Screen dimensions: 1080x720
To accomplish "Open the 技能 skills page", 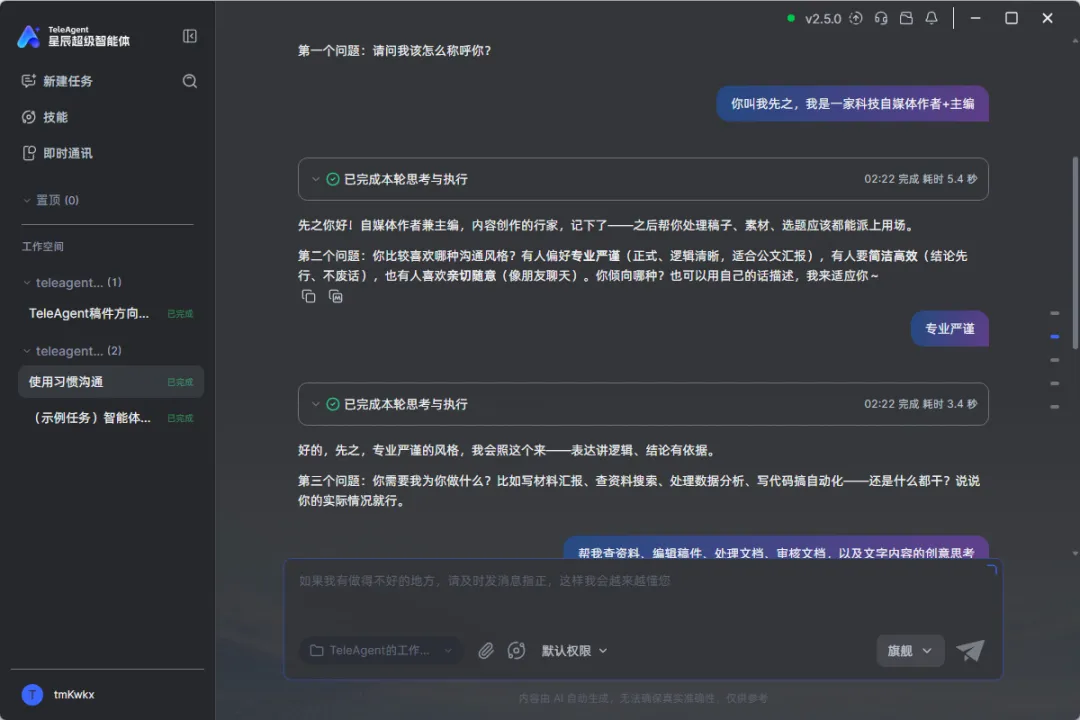I will click(x=45, y=117).
